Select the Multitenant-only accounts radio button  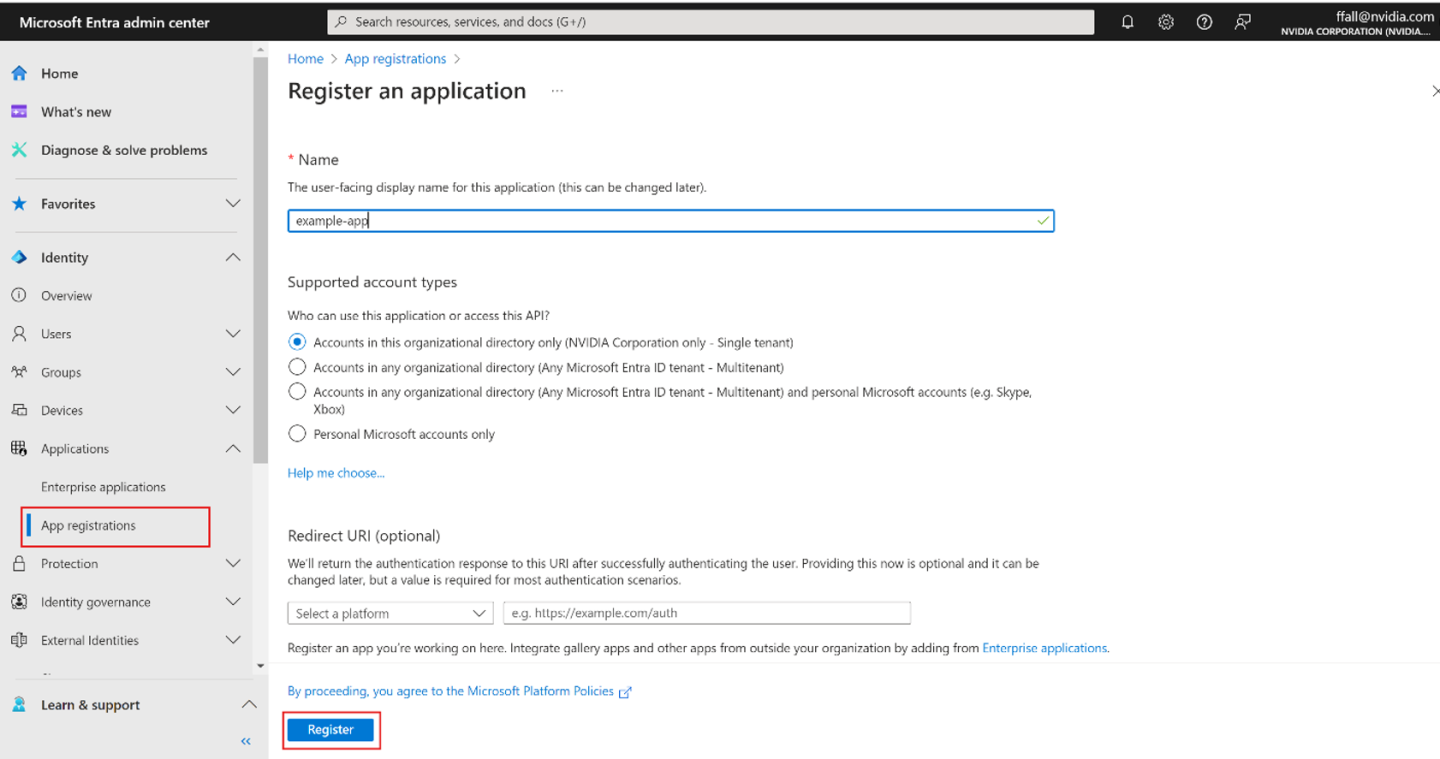[x=297, y=367]
